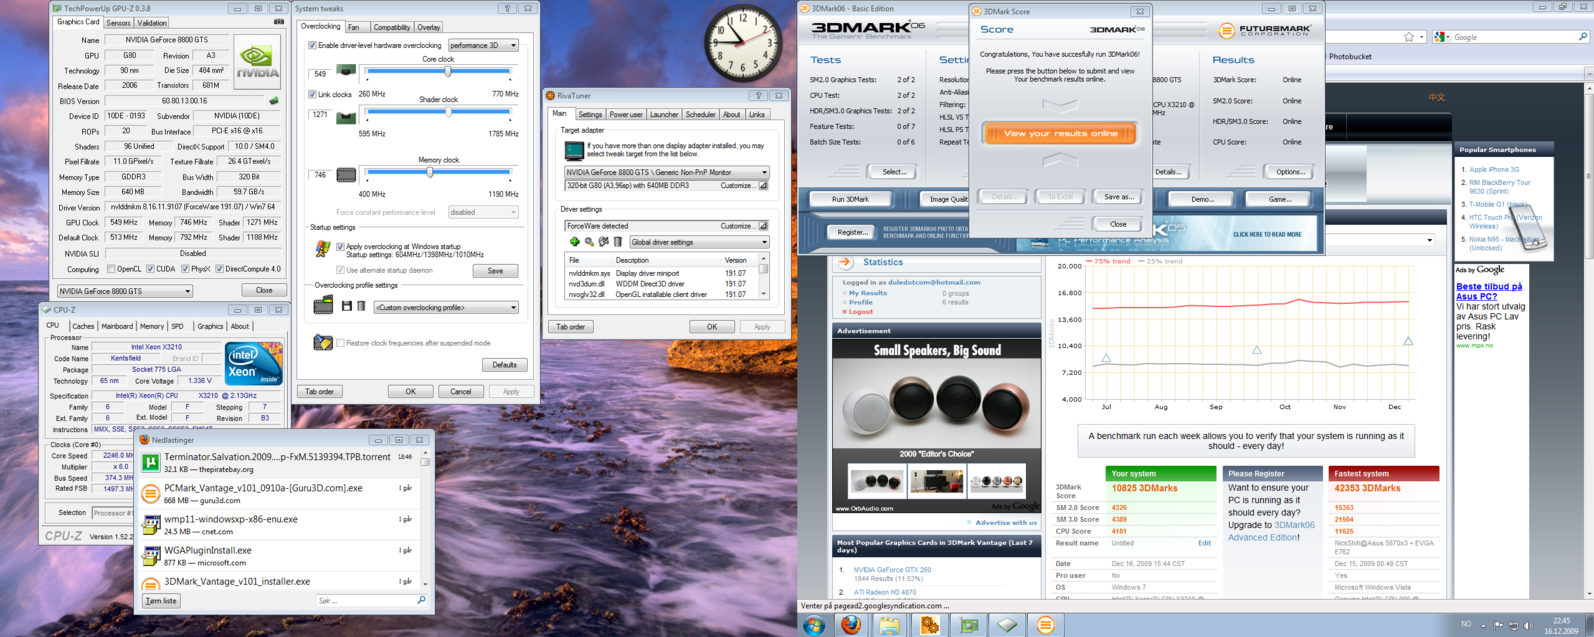Viewport: 1594px width, 637px height.
Task: Click the search magnifier in Nedlastinger window
Action: [x=421, y=600]
